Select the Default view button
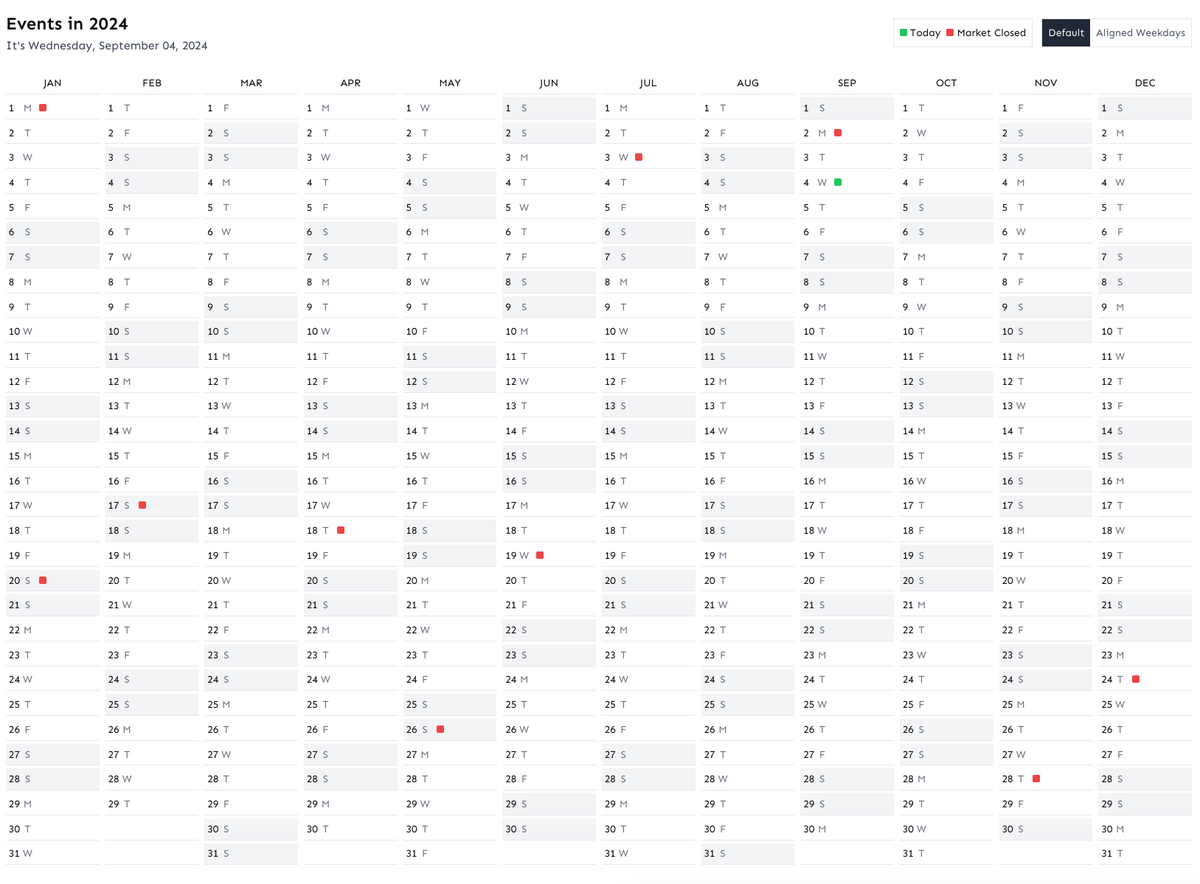 coord(1066,33)
